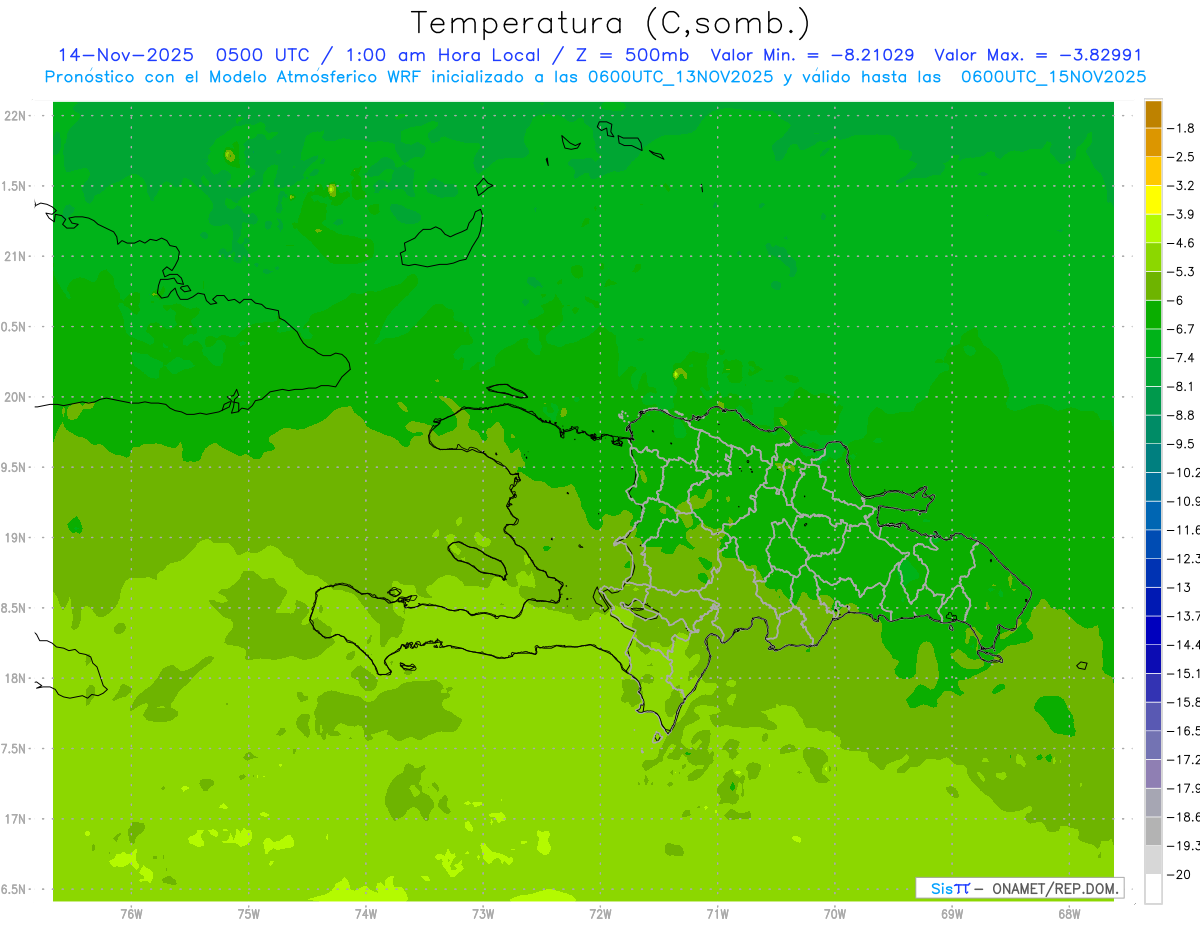Click the '72W' longitude label
This screenshot has width=1200, height=927.
[600, 914]
